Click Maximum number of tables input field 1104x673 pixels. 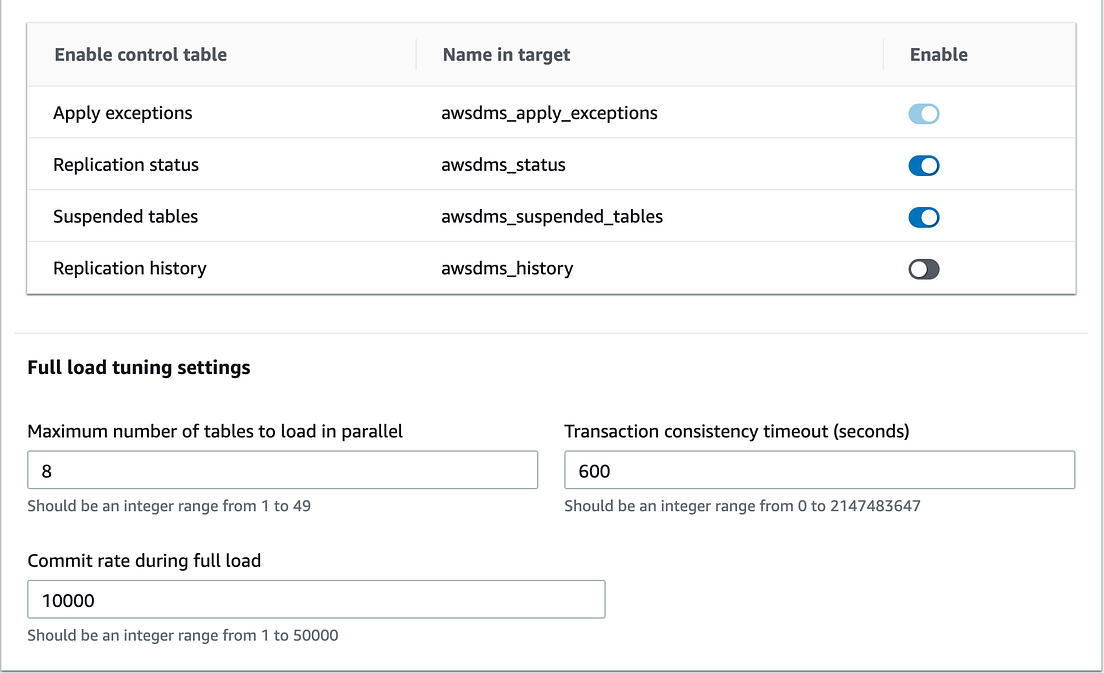282,470
